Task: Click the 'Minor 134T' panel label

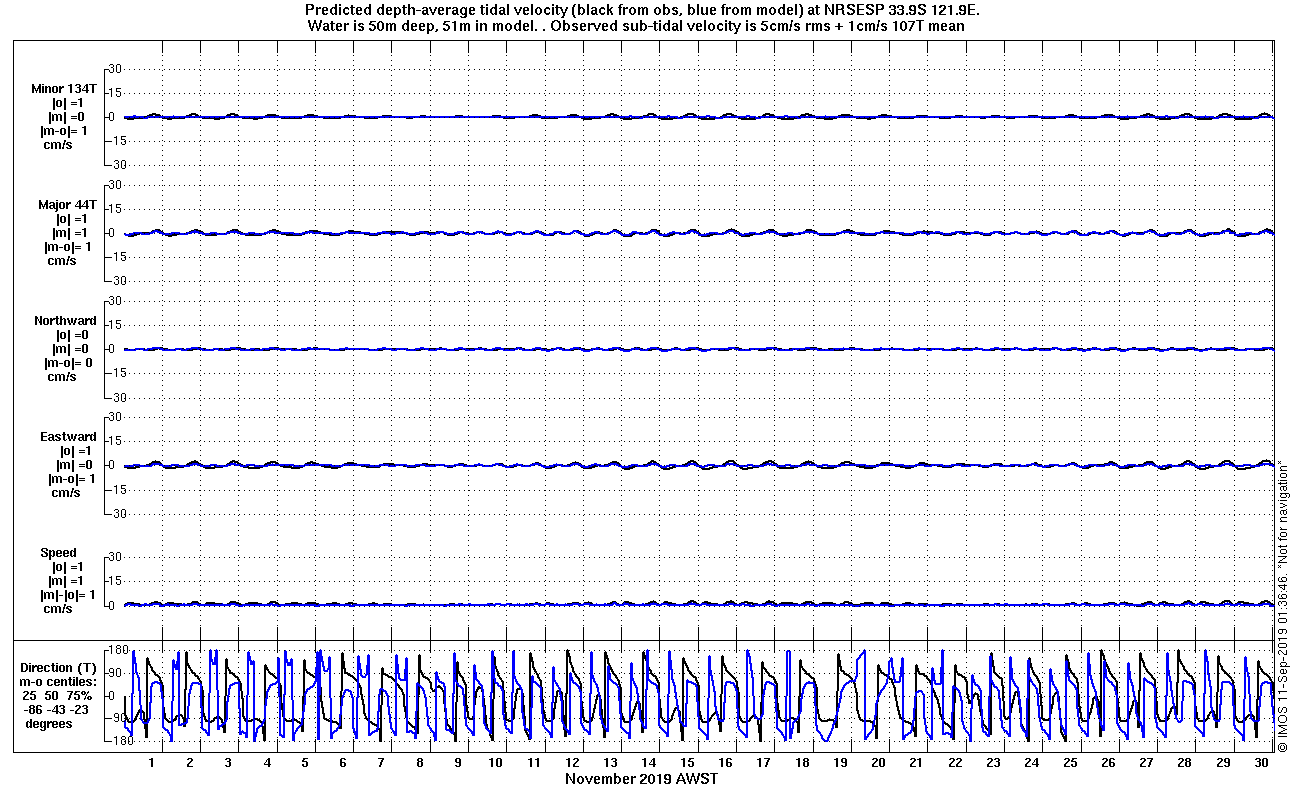Action: [64, 88]
